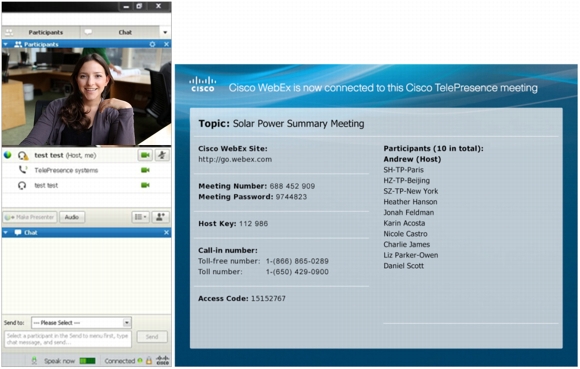Click the Send chat button
580x369 pixels.
point(152,337)
